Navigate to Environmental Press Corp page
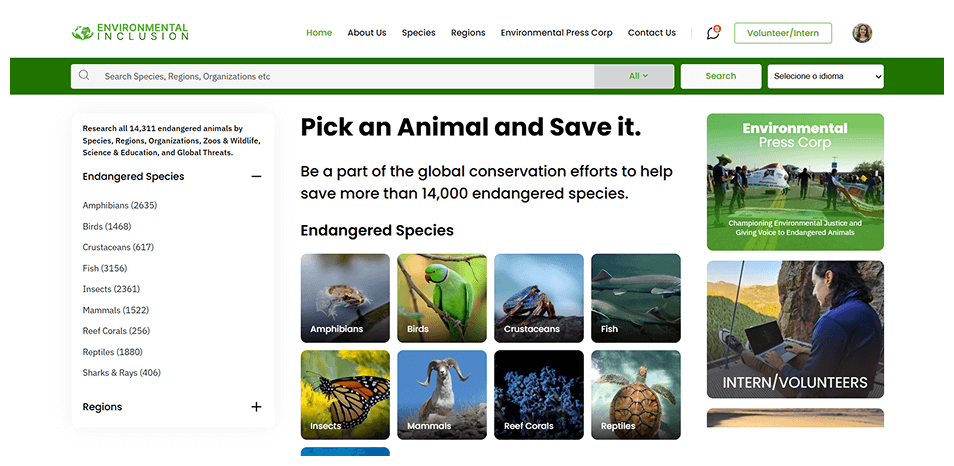 point(556,33)
